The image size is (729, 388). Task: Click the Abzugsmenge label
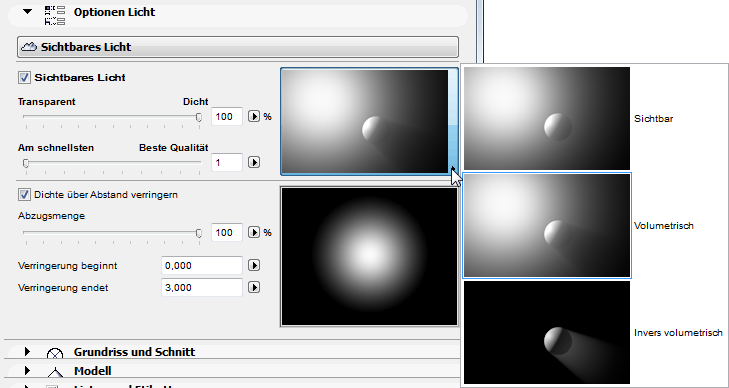[x=51, y=216]
